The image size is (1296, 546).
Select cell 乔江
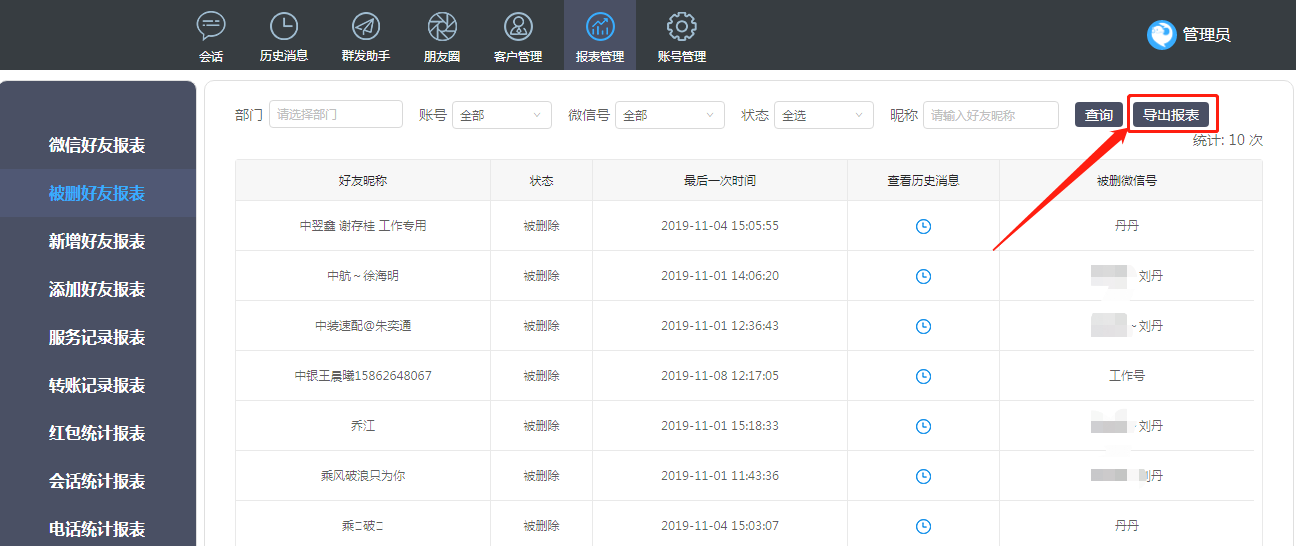363,426
